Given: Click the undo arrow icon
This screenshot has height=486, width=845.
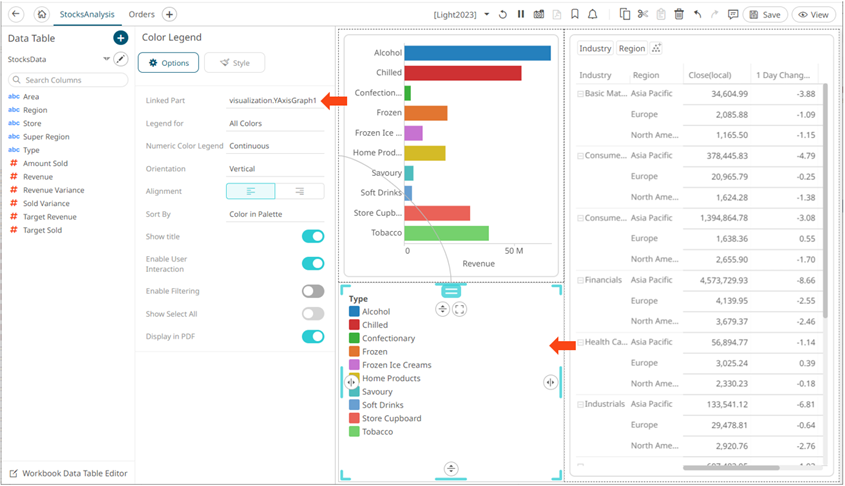Looking at the screenshot, I should click(697, 15).
